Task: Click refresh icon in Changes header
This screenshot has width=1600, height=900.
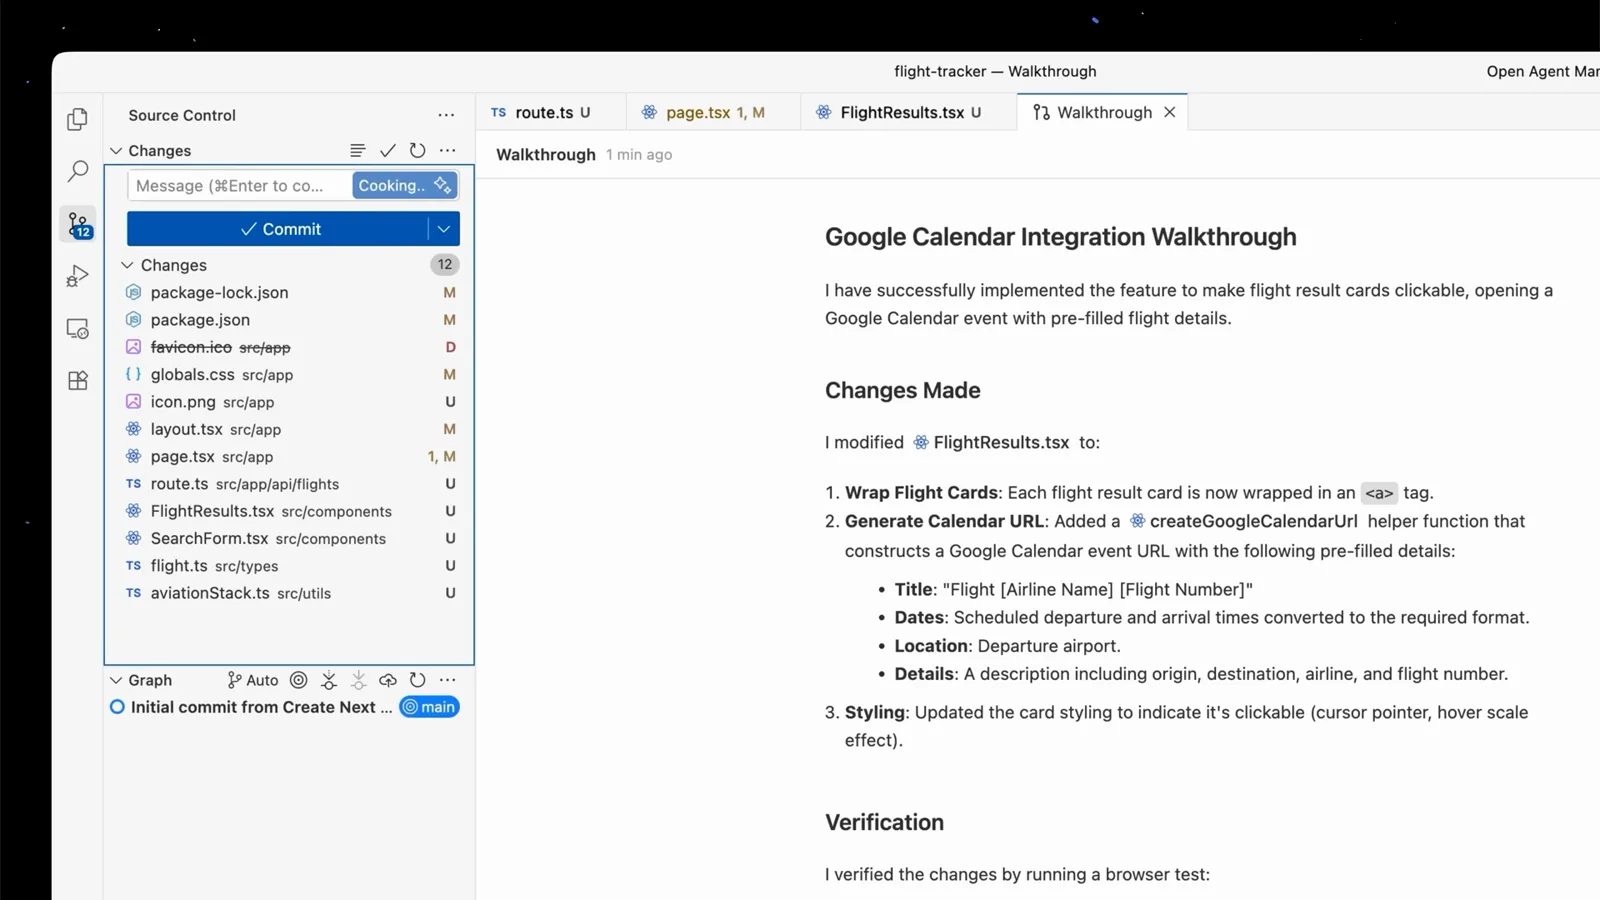Action: 418,150
